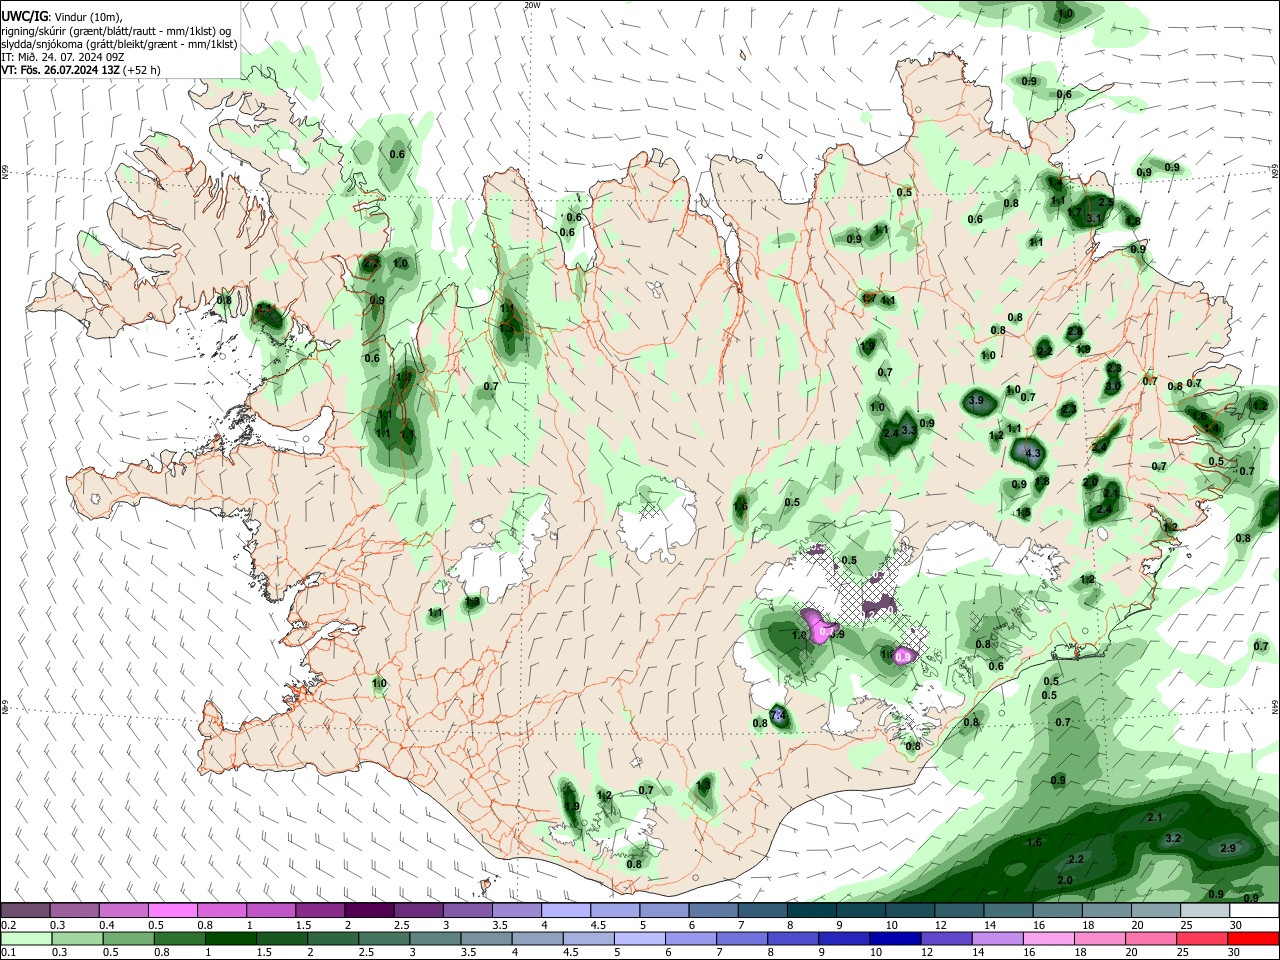Select the dark teal 8–9 swatch in the upper legend

[812, 910]
